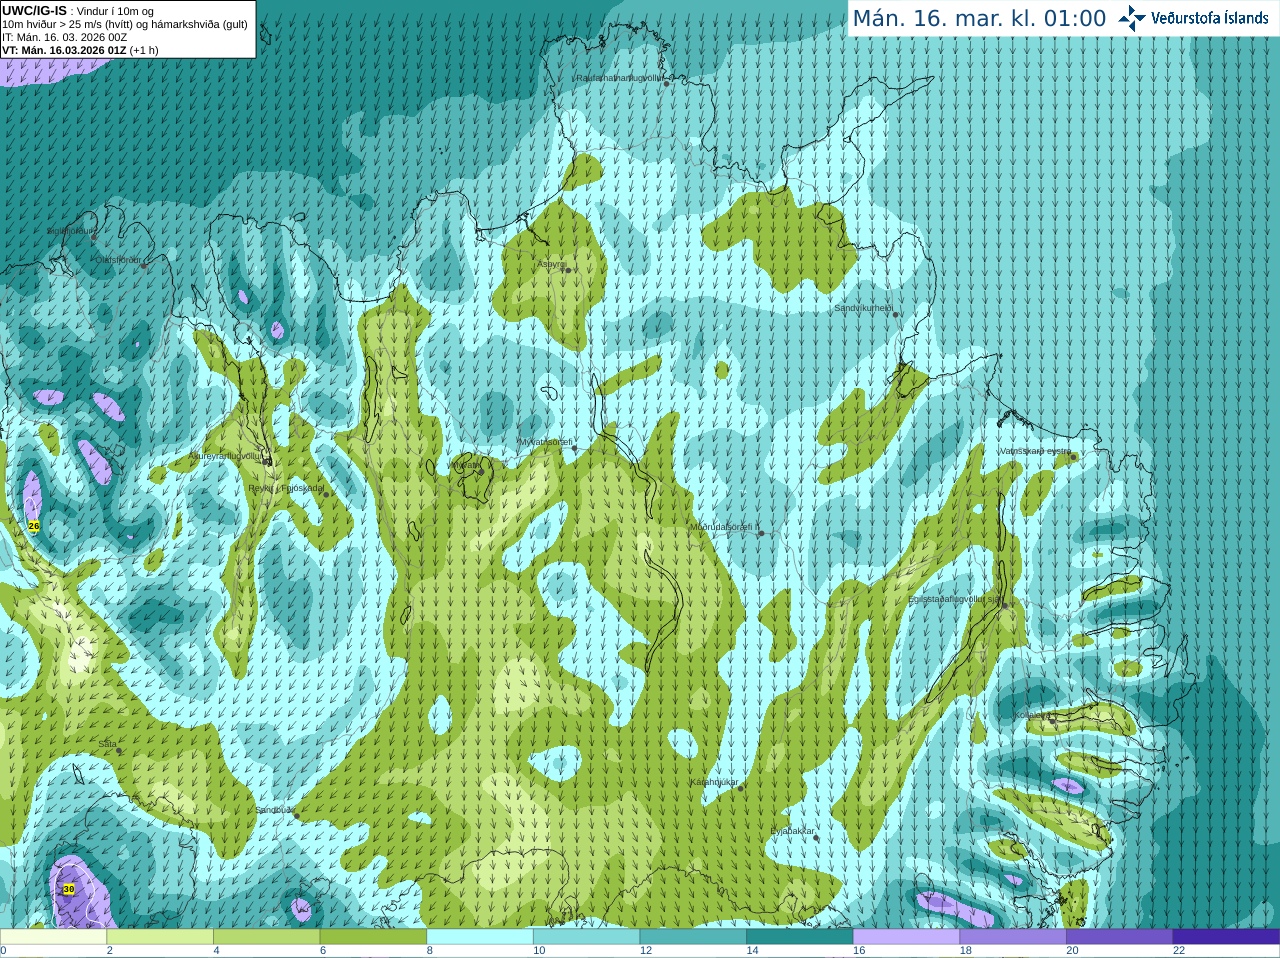
Task: Select the 8–10 m/s light cyan legend color
Action: tap(480, 937)
